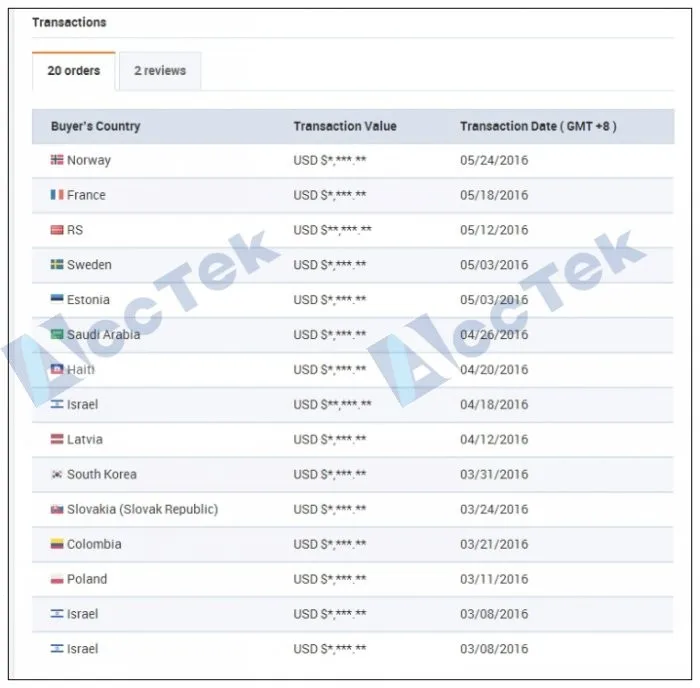Click the Transaction Date column header
Image resolution: width=700 pixels, height=688 pixels.
click(538, 127)
